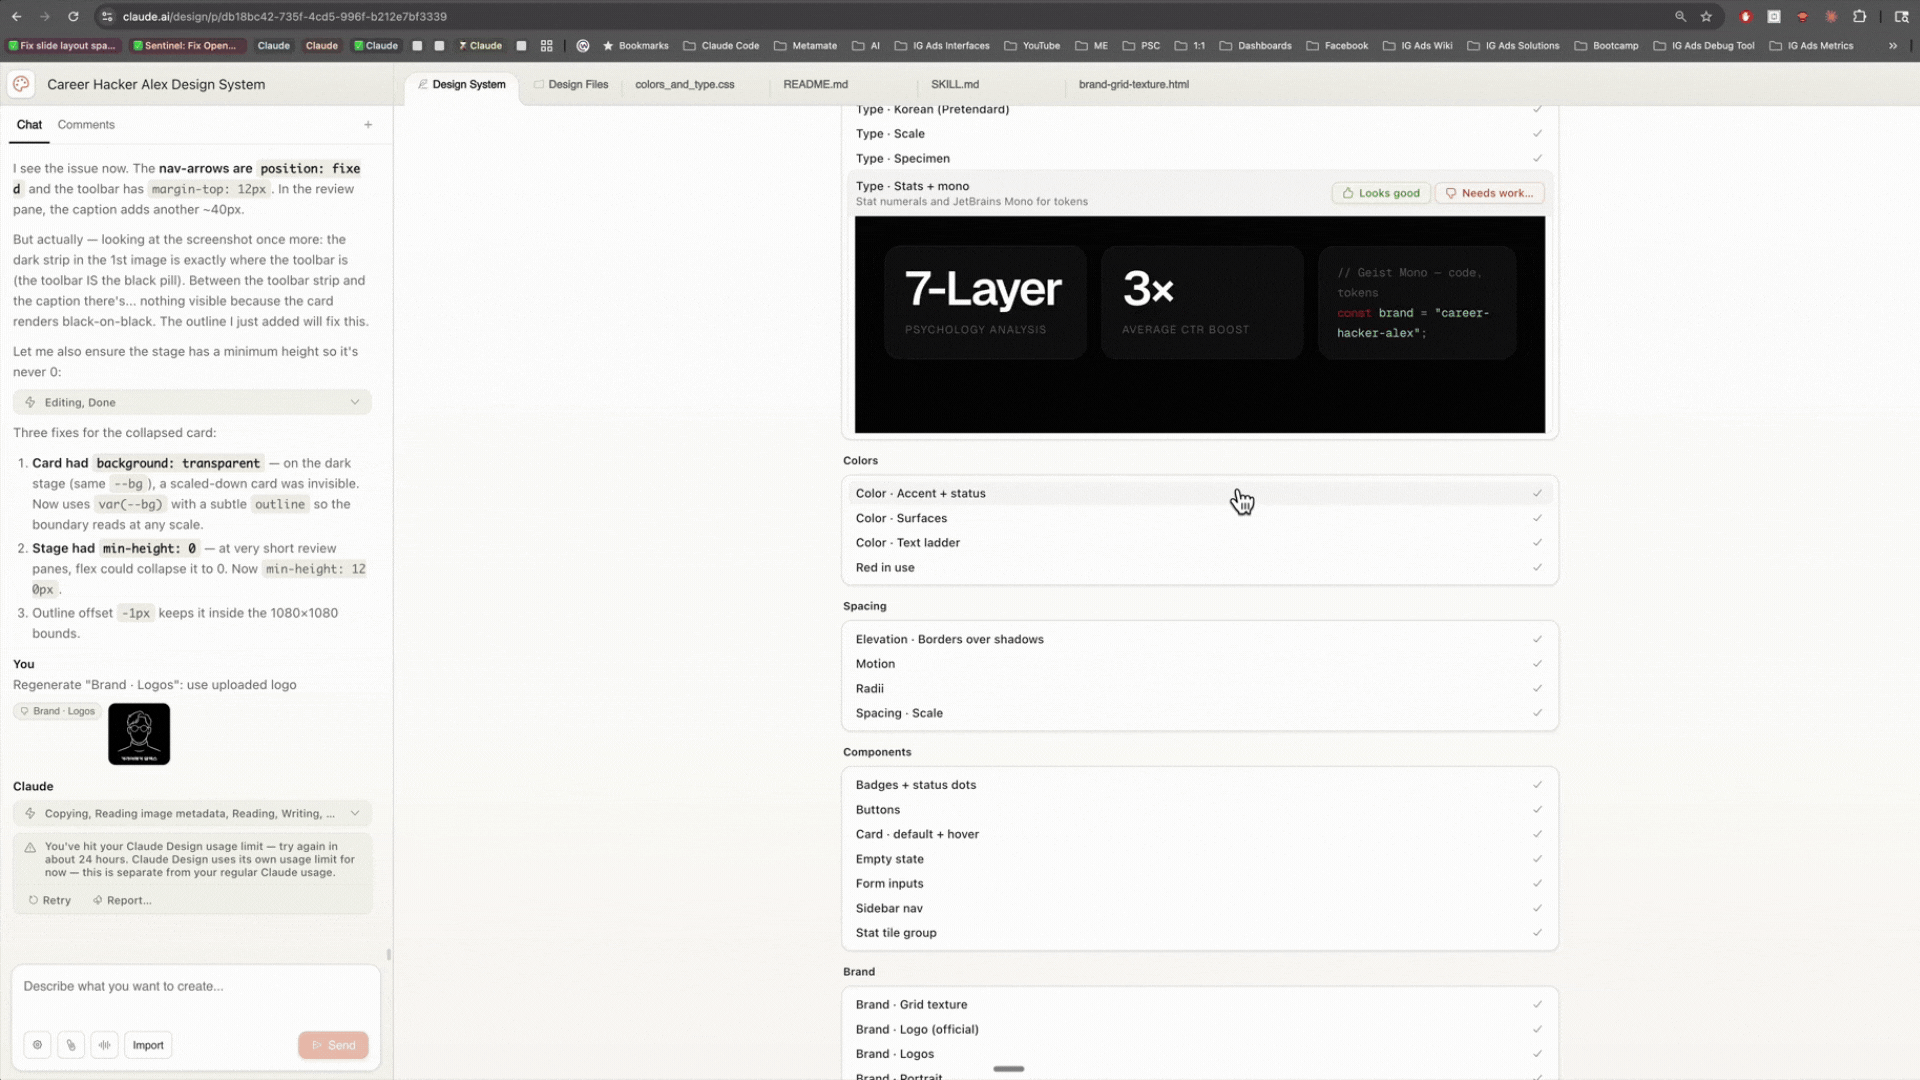The image size is (1920, 1080).
Task: Open the README.md tab
Action: pyautogui.click(x=815, y=84)
